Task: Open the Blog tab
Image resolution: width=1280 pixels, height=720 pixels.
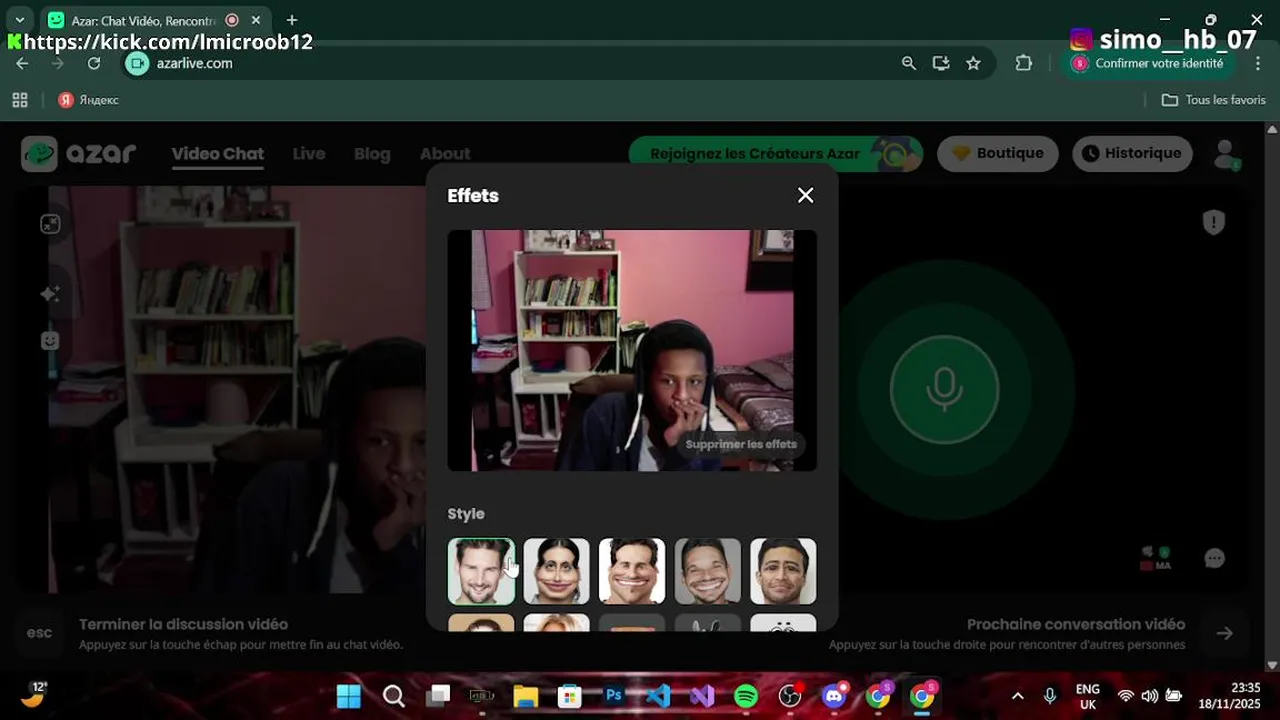Action: (x=372, y=154)
